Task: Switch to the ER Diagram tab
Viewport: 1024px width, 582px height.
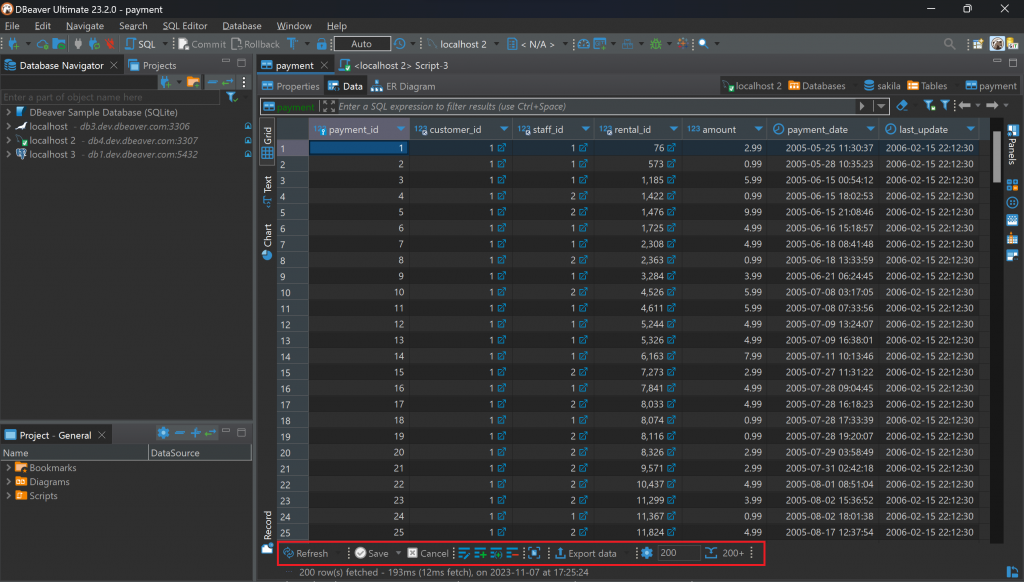Action: [403, 86]
